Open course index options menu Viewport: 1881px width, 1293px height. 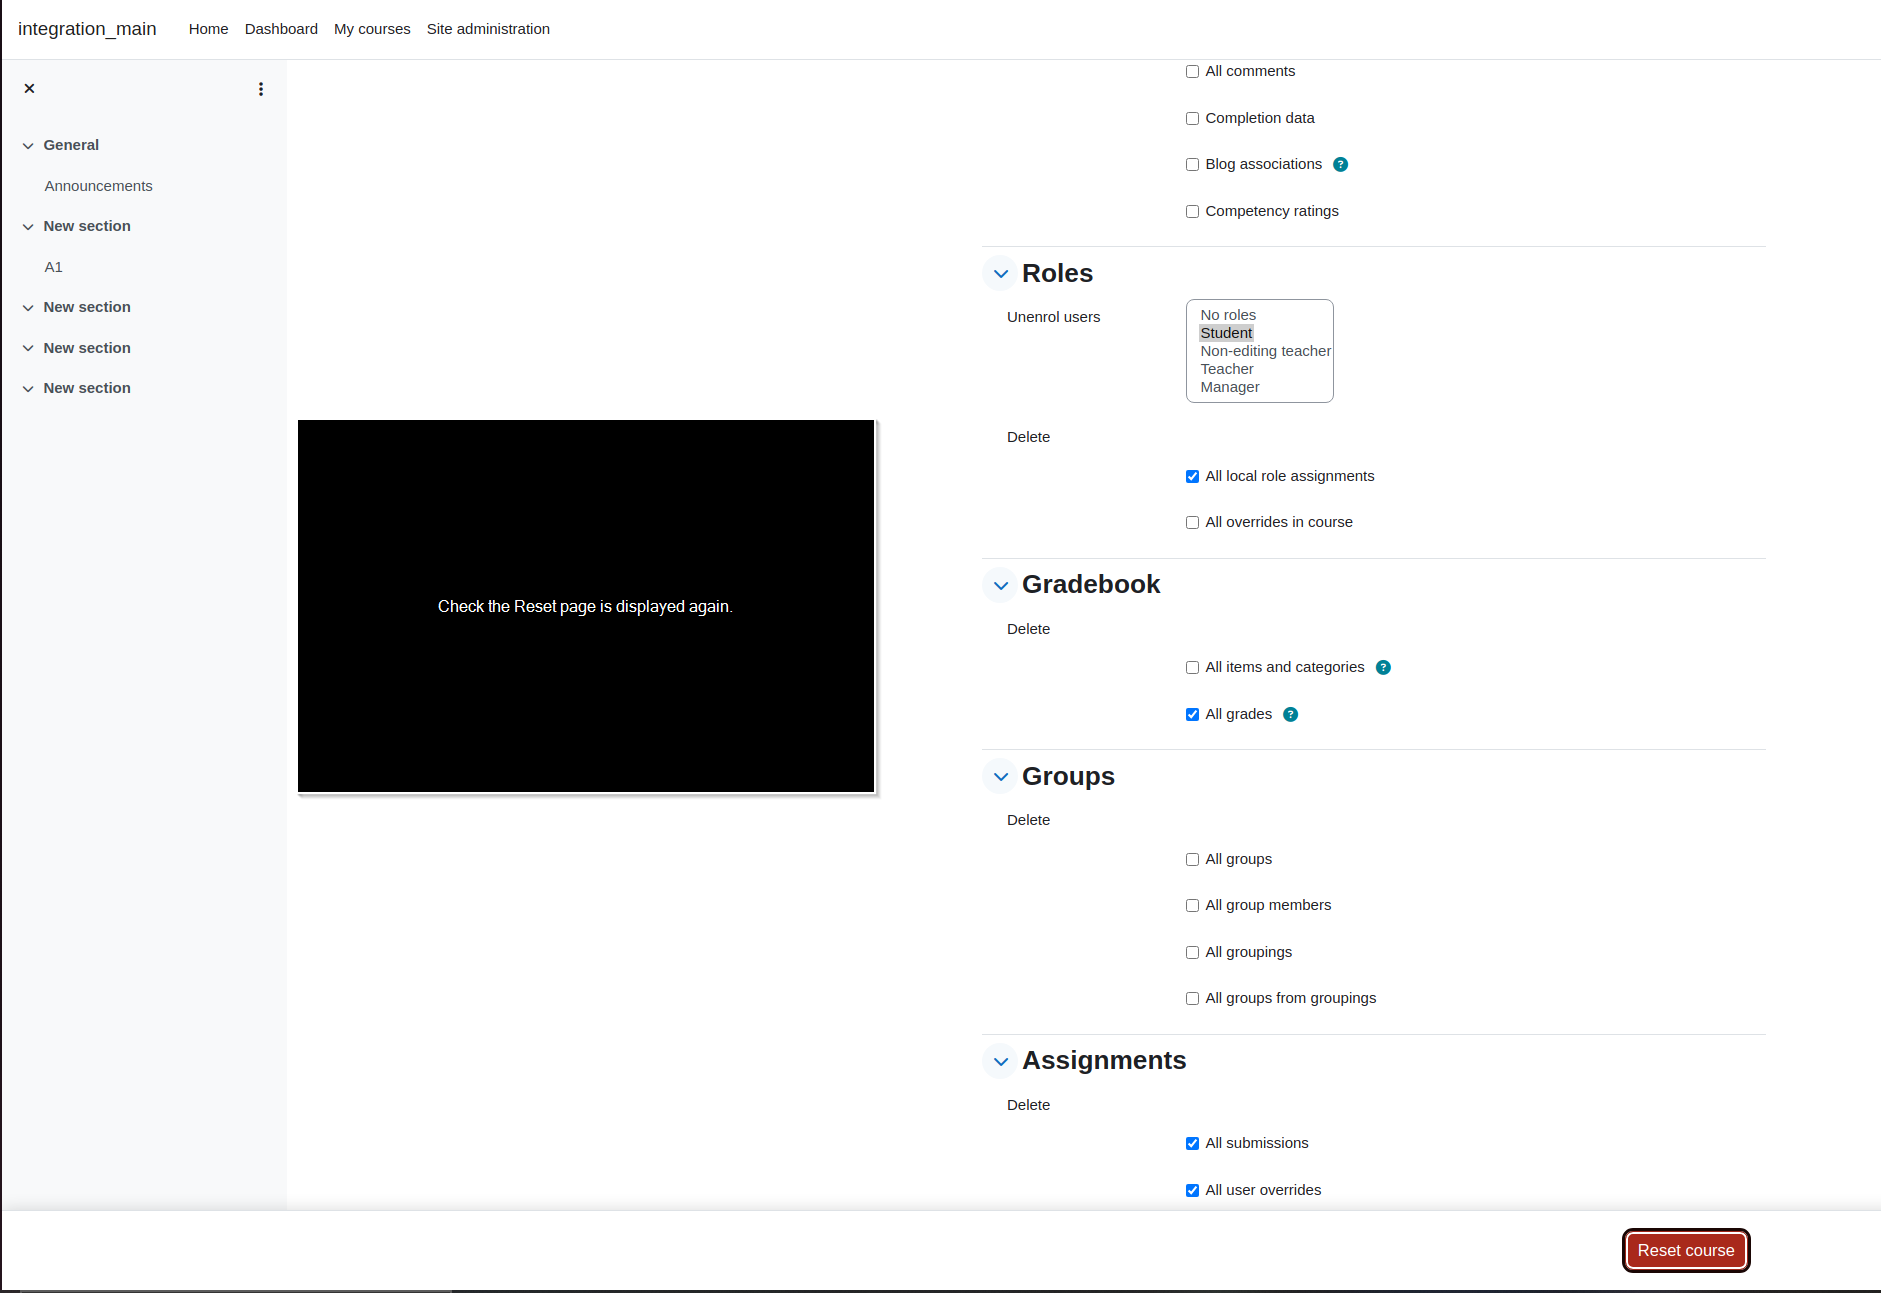pyautogui.click(x=261, y=89)
